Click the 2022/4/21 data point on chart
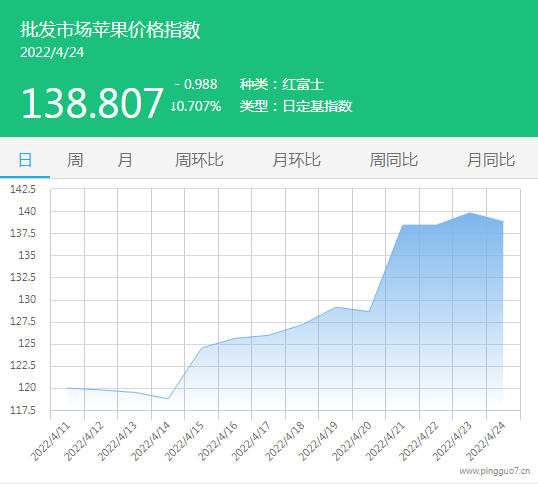 (x=402, y=225)
